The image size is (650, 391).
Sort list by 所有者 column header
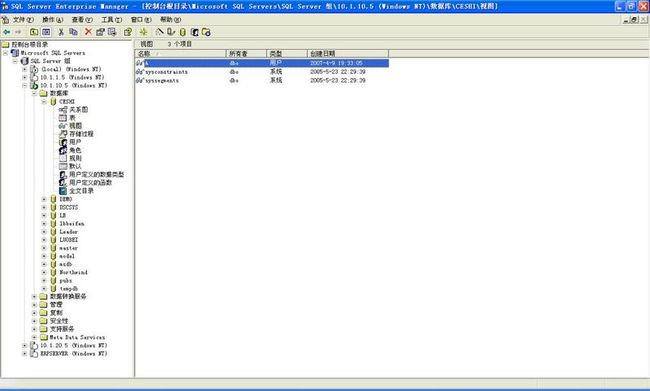(246, 53)
